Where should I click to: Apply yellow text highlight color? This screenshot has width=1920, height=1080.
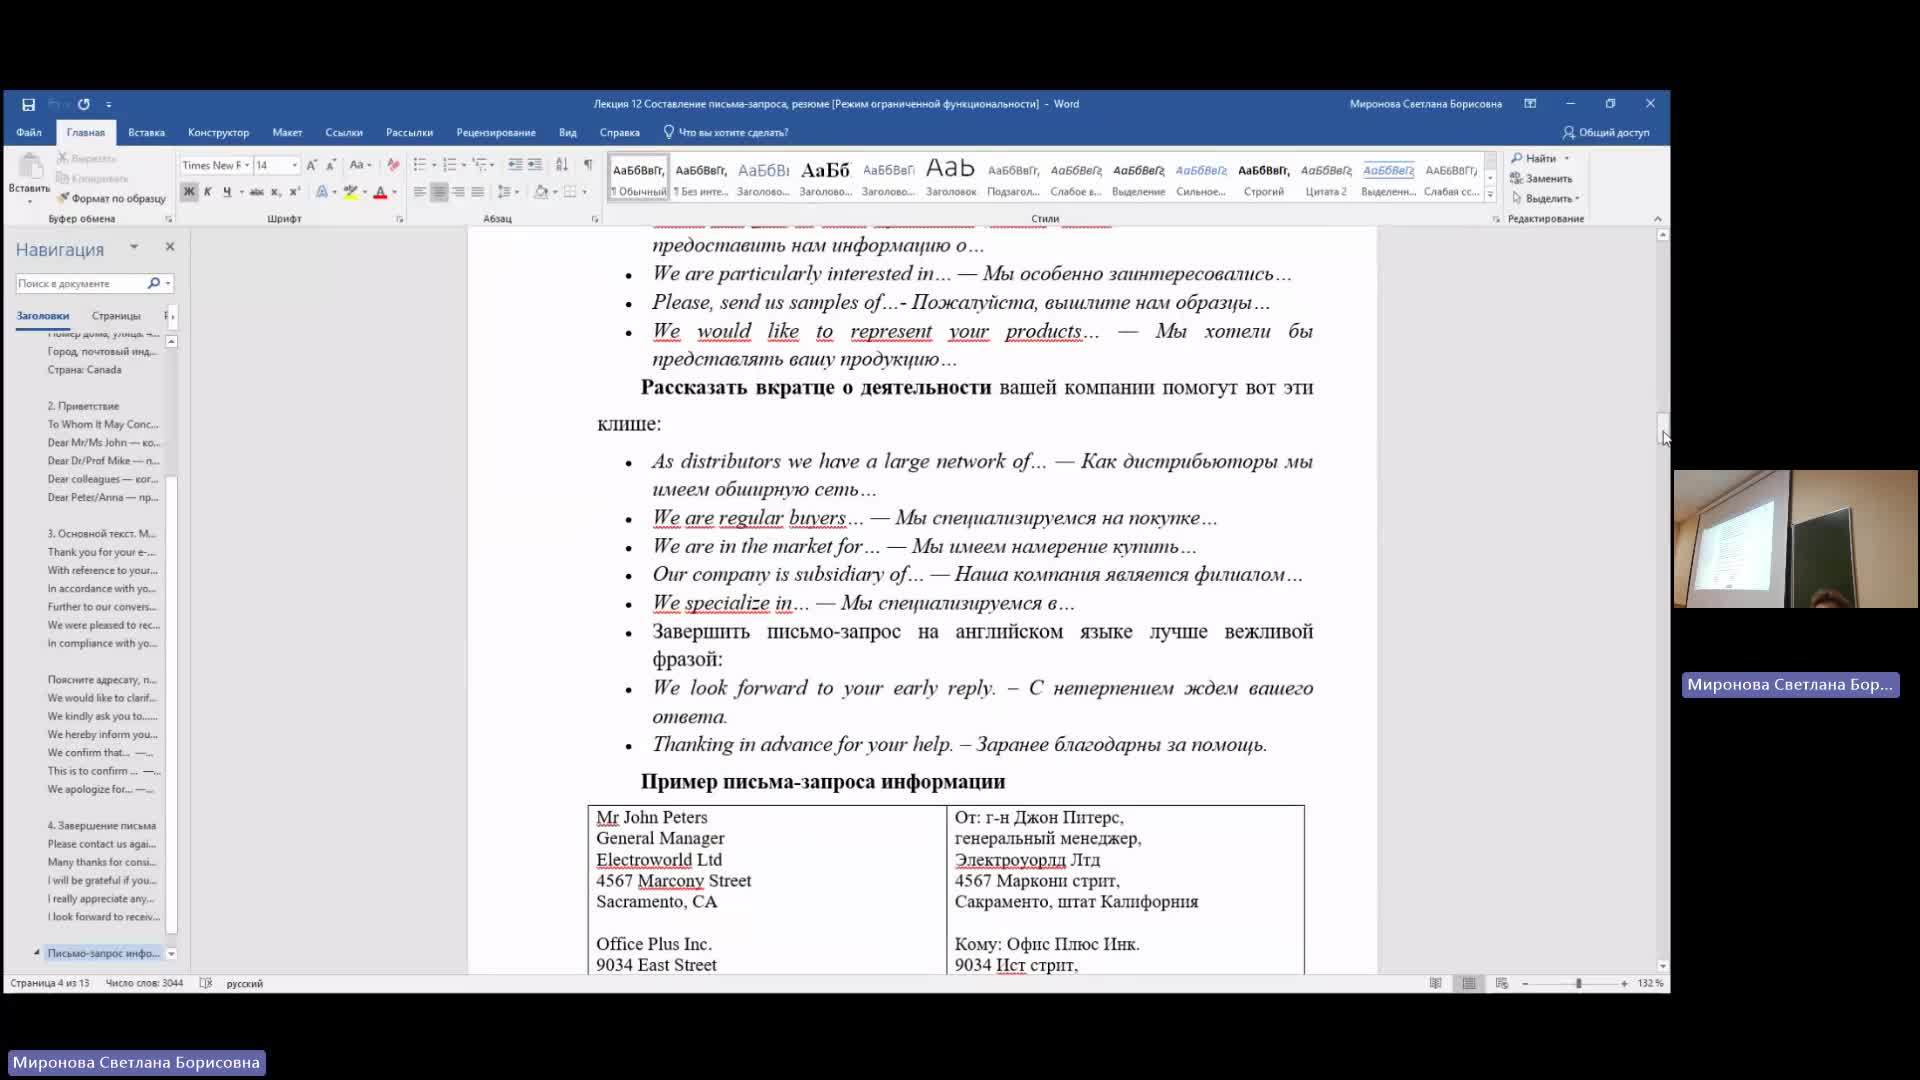click(350, 192)
